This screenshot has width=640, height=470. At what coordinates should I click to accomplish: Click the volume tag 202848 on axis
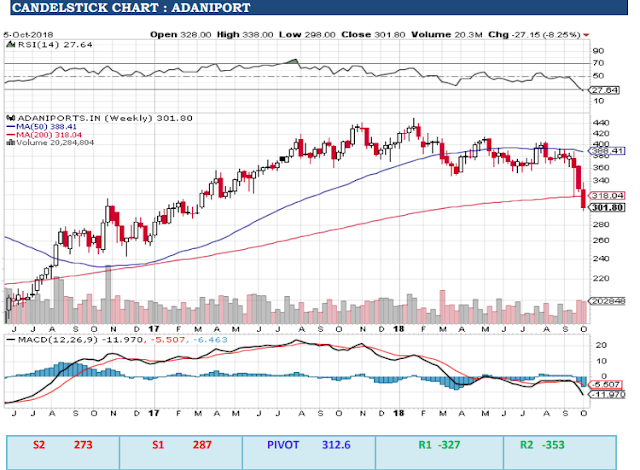pos(607,301)
